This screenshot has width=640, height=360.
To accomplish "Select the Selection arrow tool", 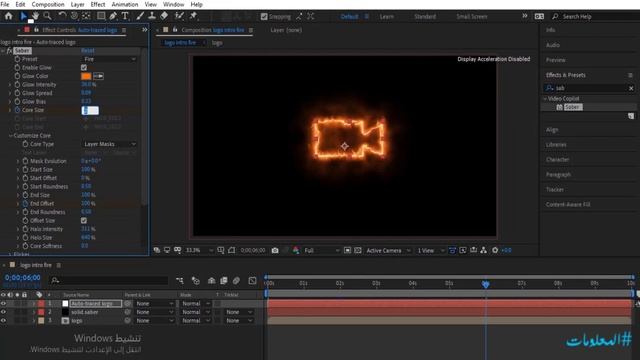I will pos(23,16).
